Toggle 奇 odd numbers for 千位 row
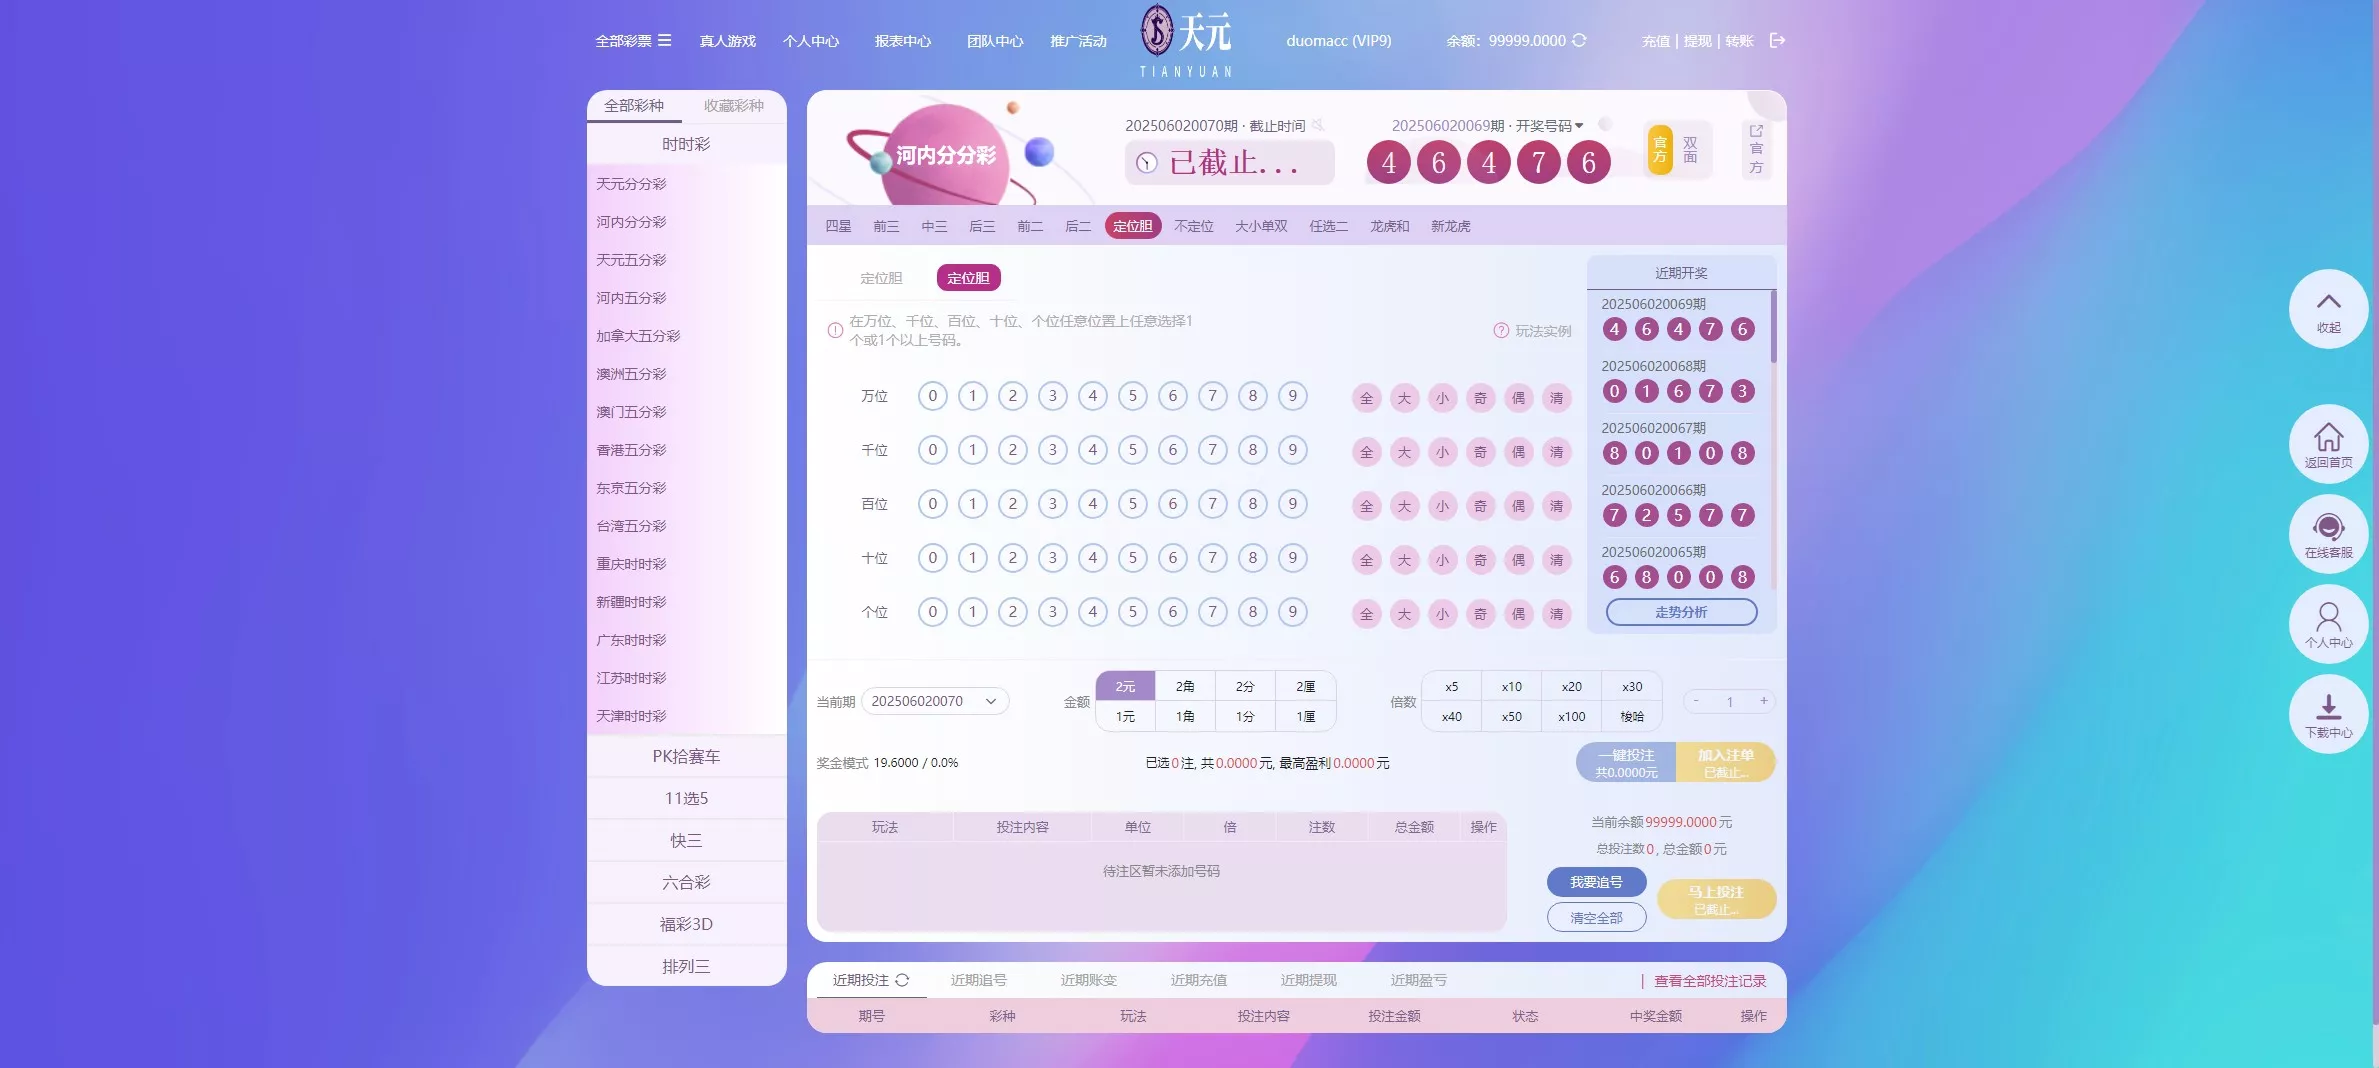This screenshot has width=2379, height=1068. 1480,451
